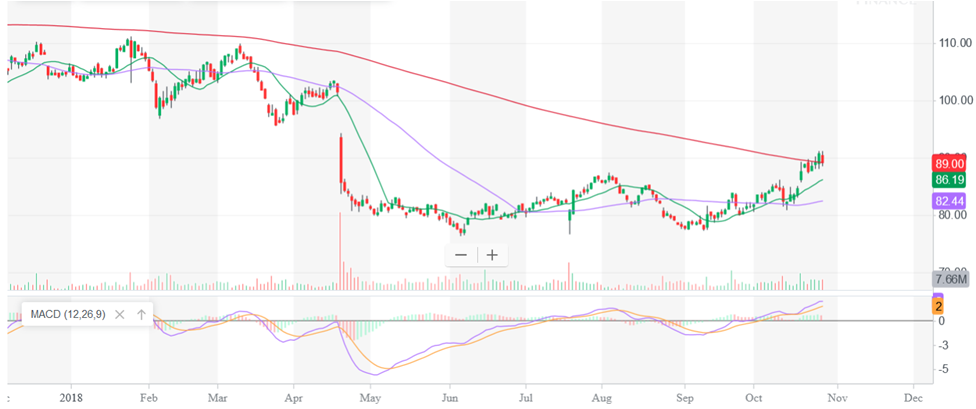This screenshot has width=976, height=409.
Task: Move MACD panel up with arrow icon
Action: coord(141,314)
